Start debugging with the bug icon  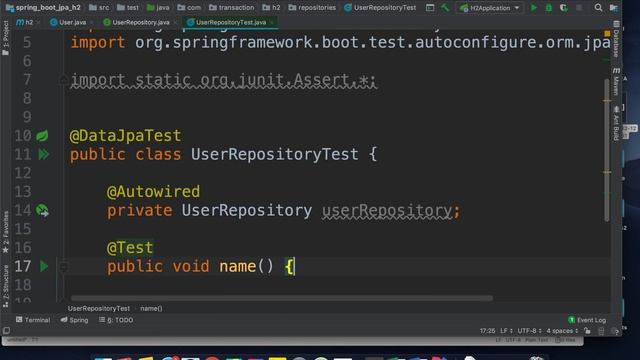tap(549, 8)
